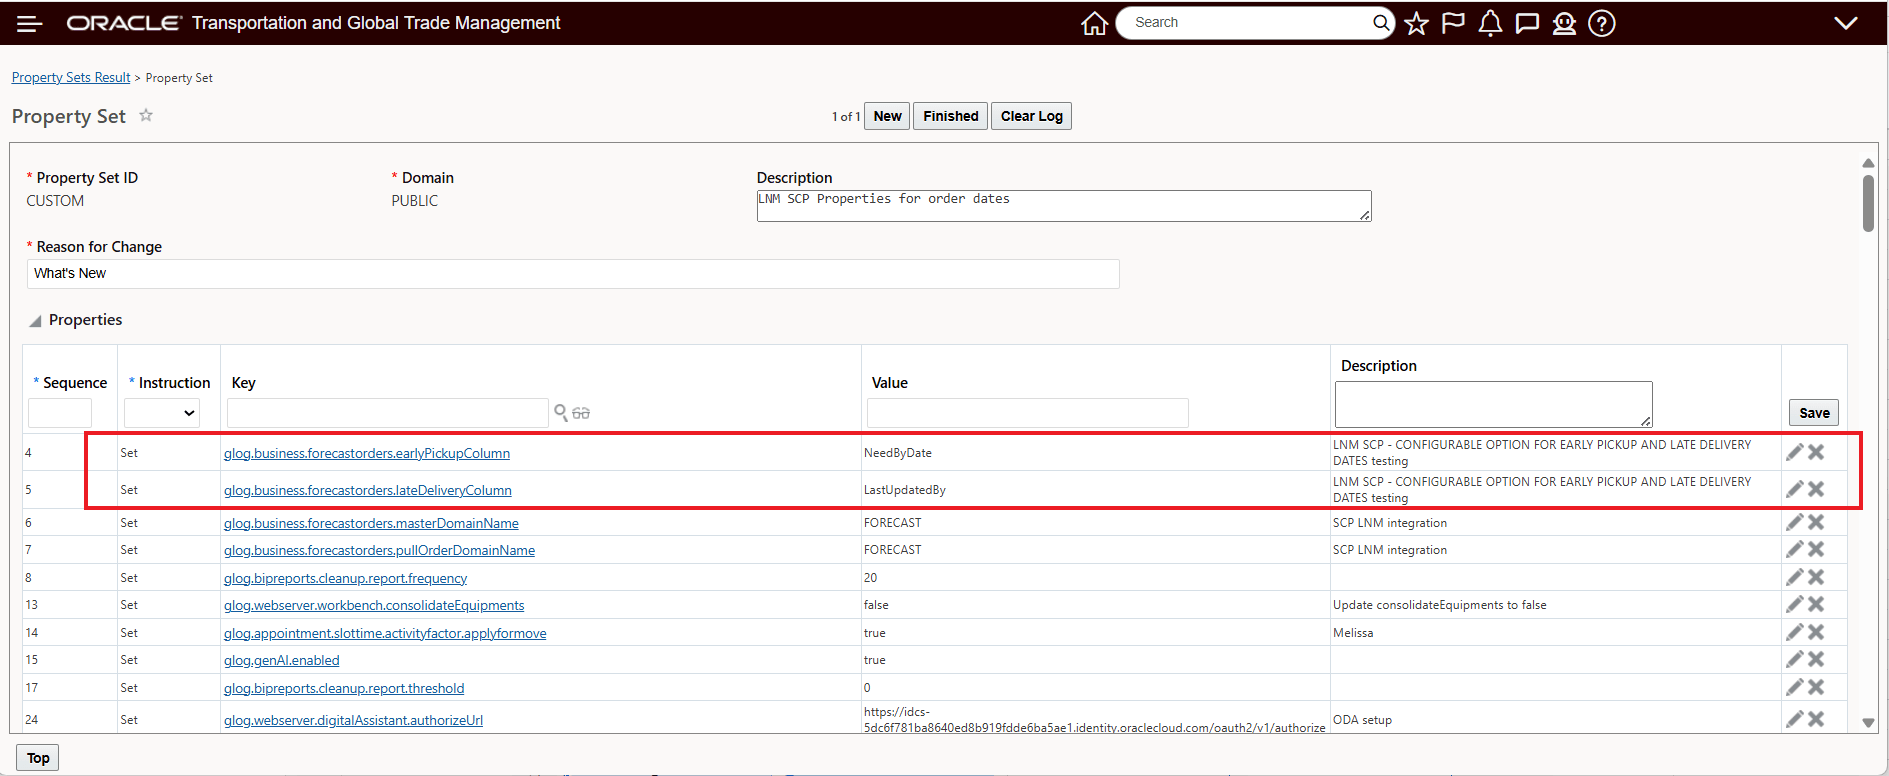Screen dimensions: 1889x776
Task: Delete the lateDeliveryColumn property row
Action: 1816,489
